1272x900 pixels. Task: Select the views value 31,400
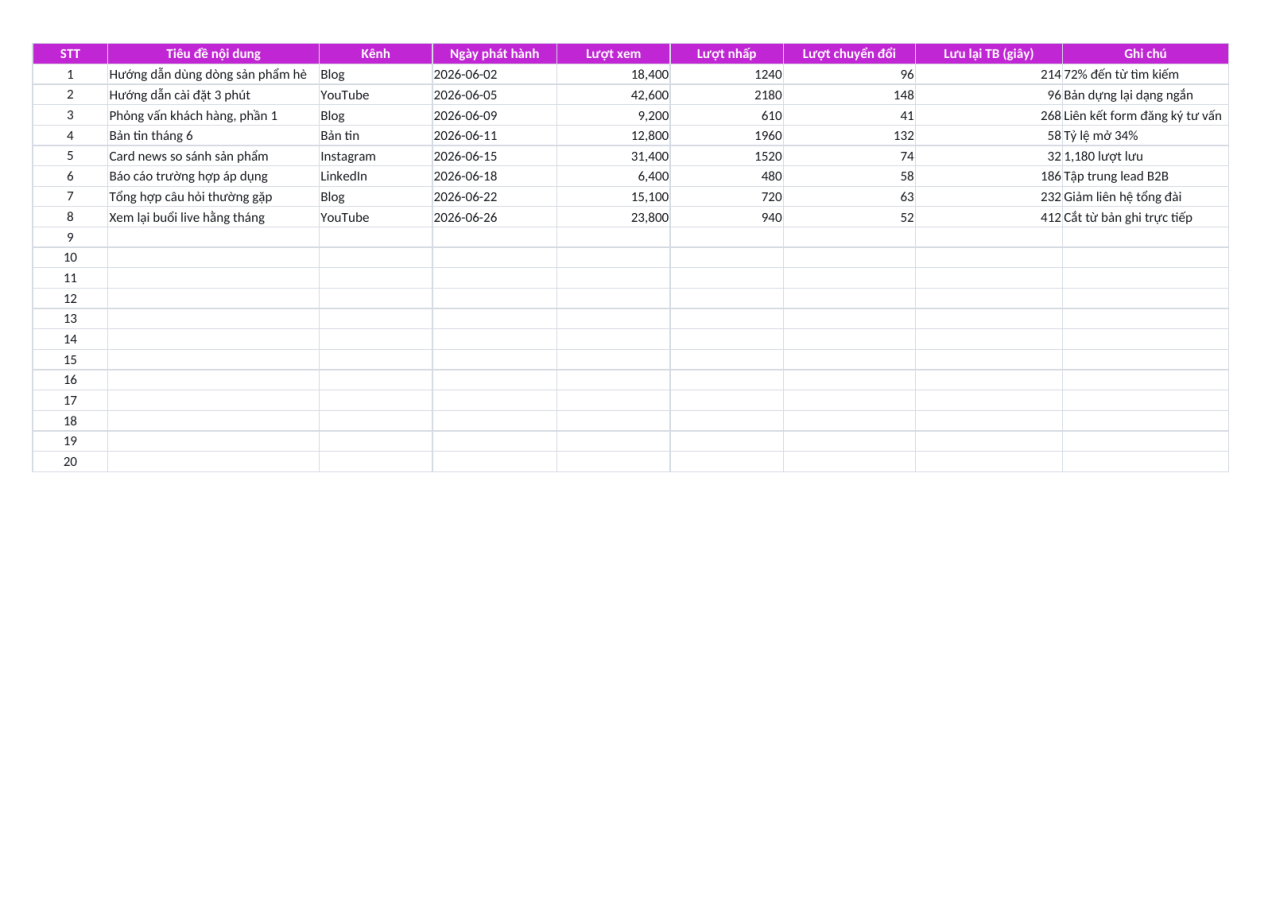[613, 156]
